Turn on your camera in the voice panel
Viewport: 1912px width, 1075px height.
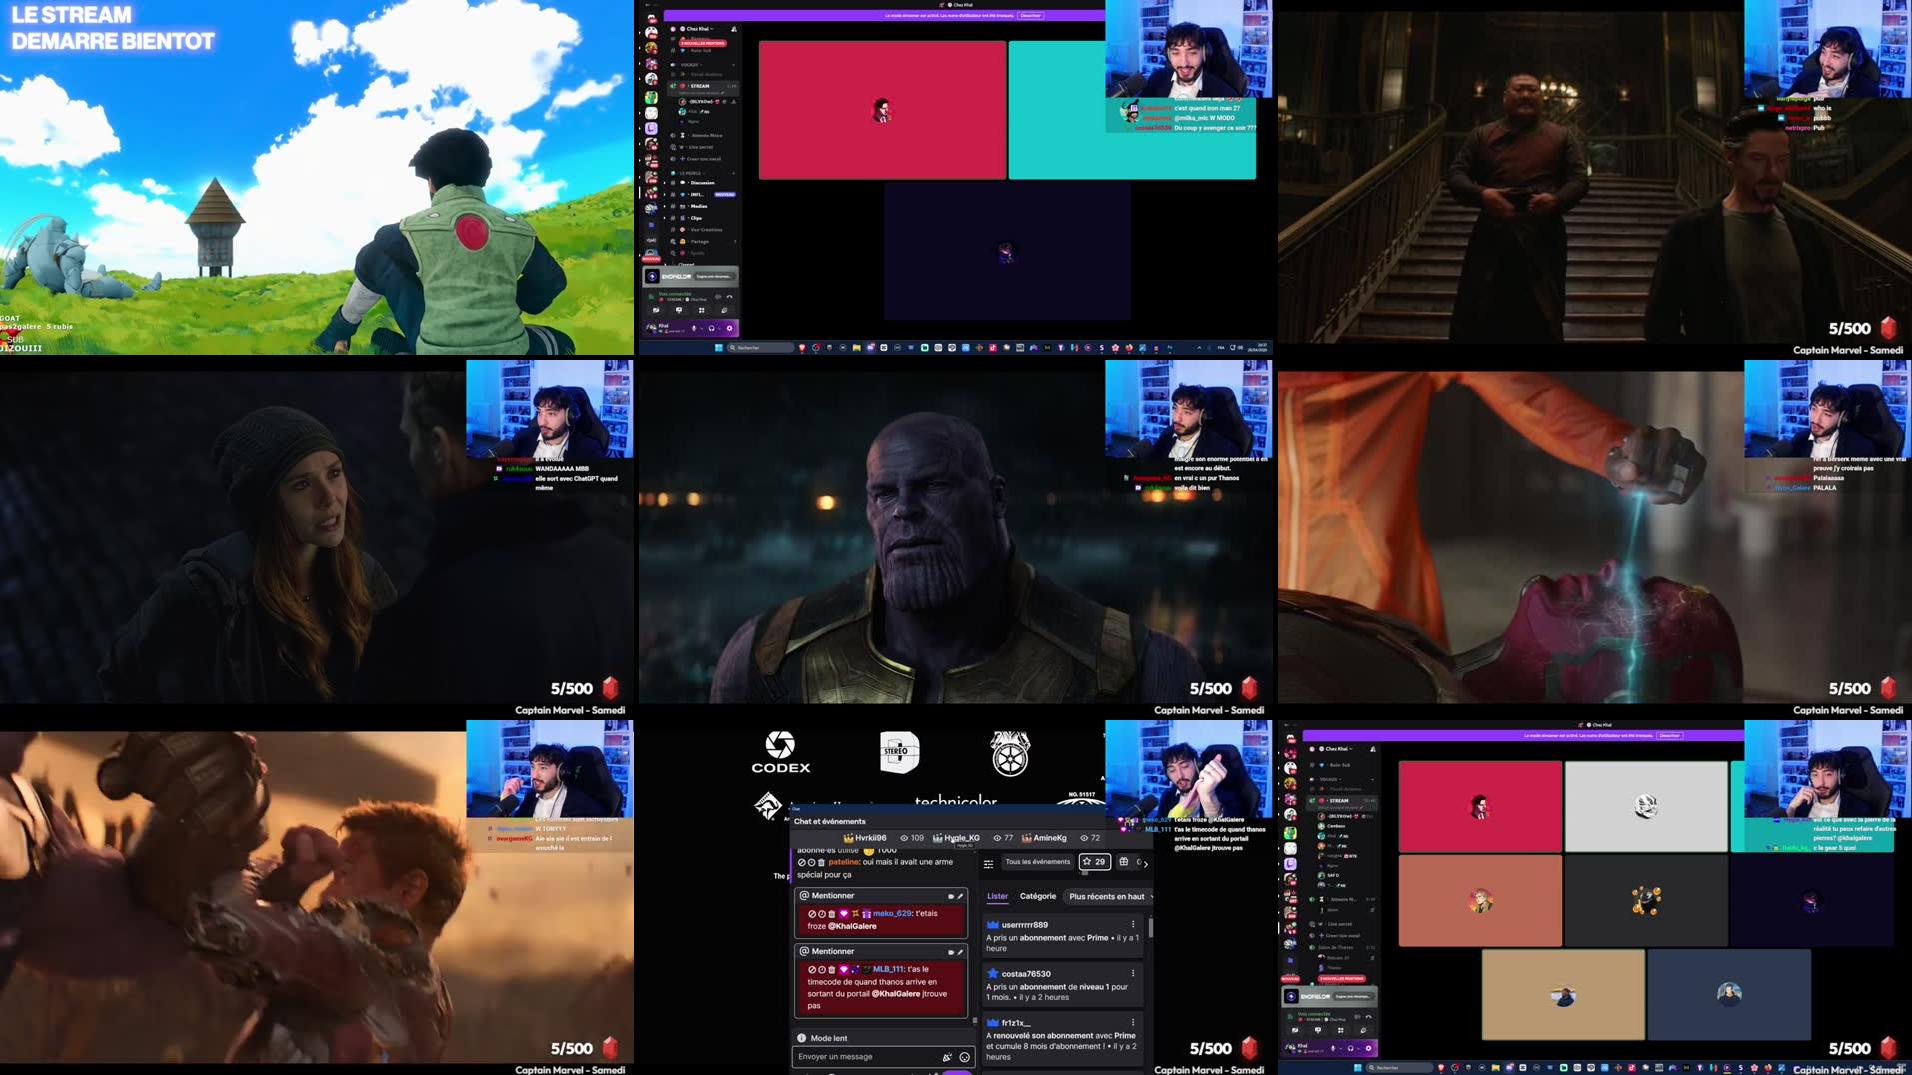point(656,310)
